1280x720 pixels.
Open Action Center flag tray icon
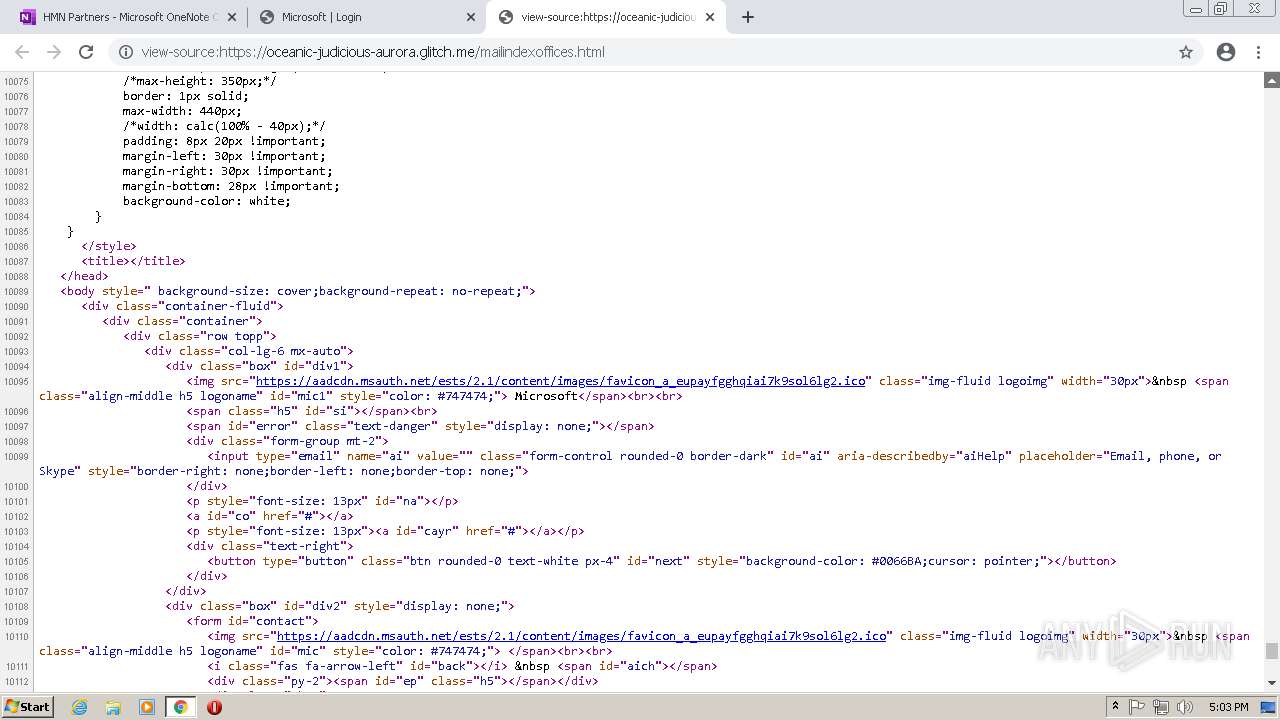1137,707
